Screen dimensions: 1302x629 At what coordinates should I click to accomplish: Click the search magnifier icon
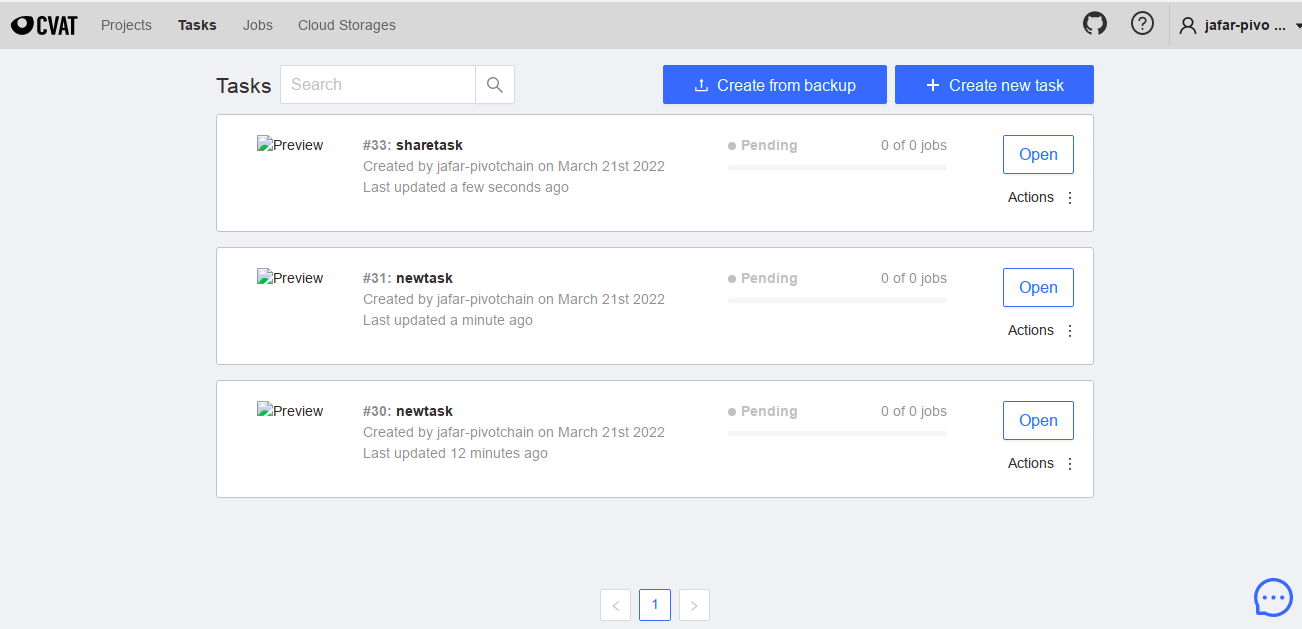coord(494,85)
